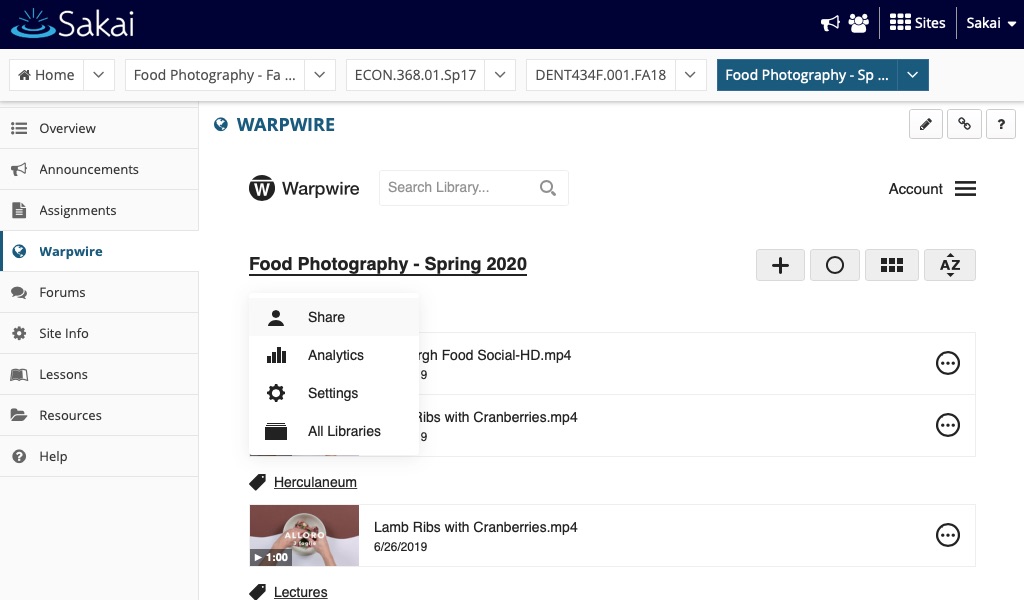
Task: Select the Food Photography - Sp site tab
Action: point(807,75)
